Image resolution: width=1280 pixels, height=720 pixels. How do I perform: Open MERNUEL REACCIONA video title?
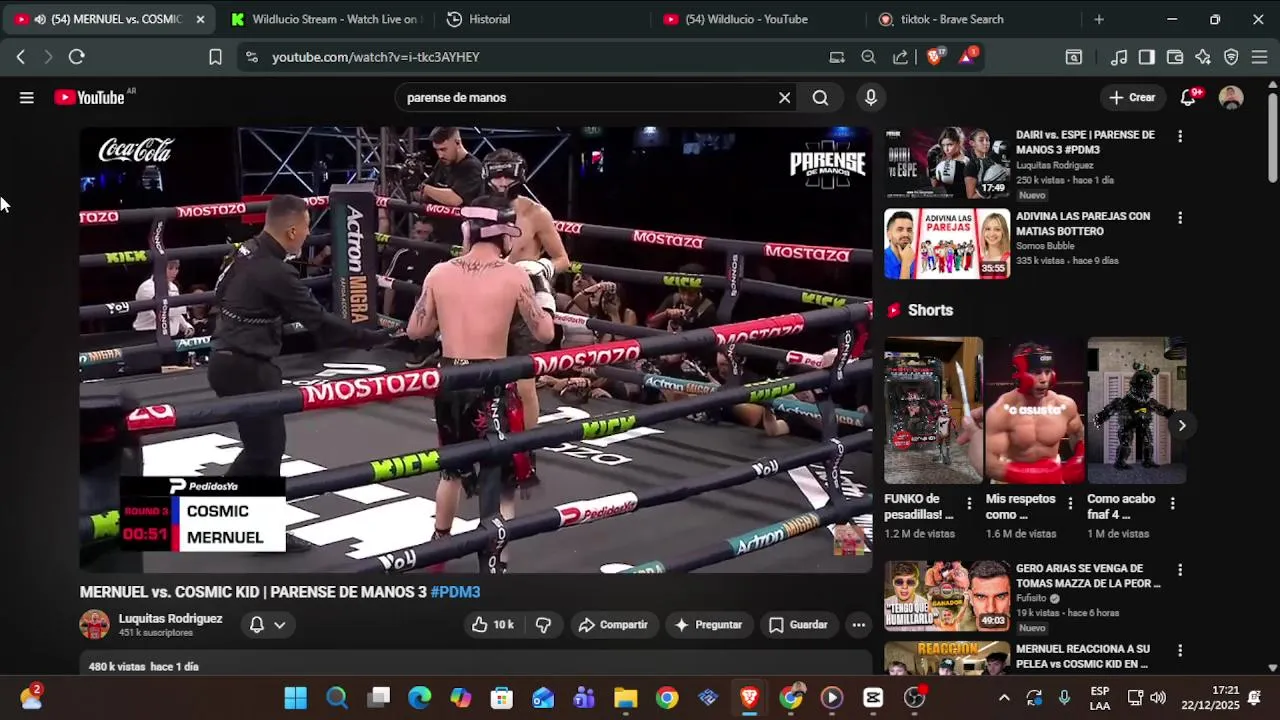(x=1083, y=656)
